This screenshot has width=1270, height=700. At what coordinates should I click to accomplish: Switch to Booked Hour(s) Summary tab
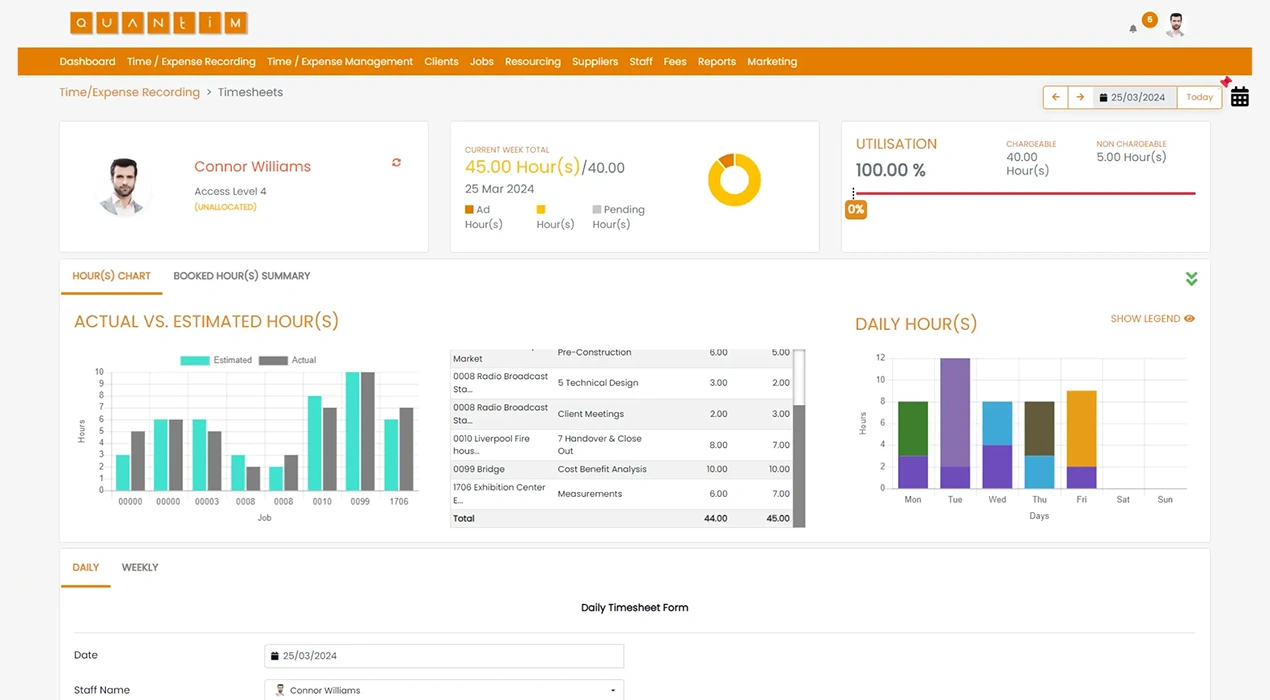pyautogui.click(x=241, y=276)
